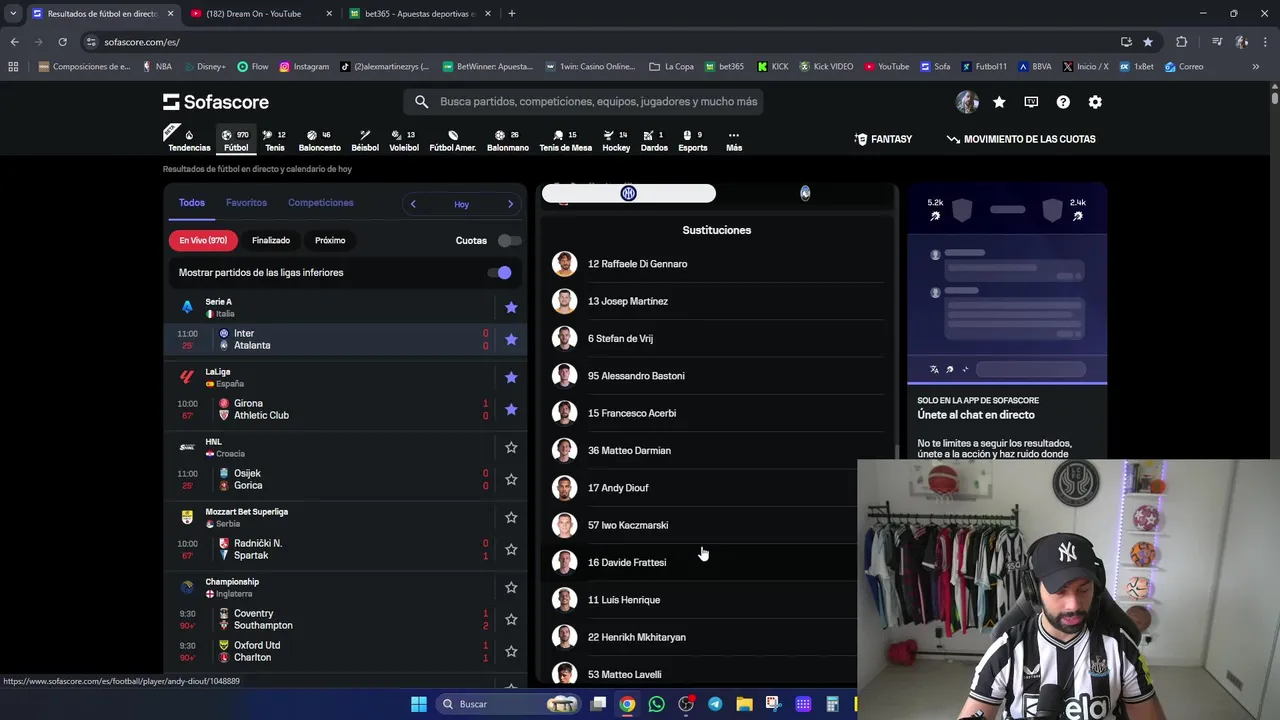Open the Tendencias section

click(x=189, y=140)
